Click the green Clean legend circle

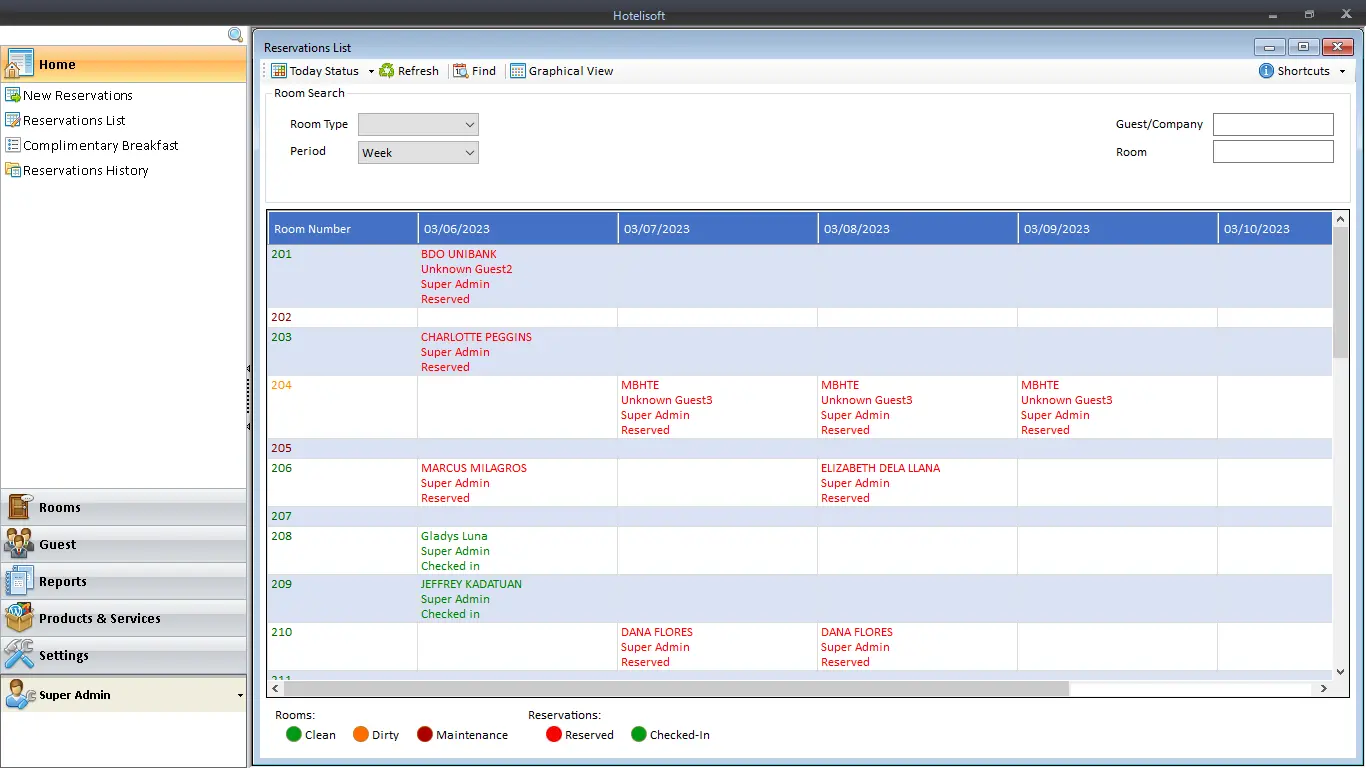coord(293,734)
